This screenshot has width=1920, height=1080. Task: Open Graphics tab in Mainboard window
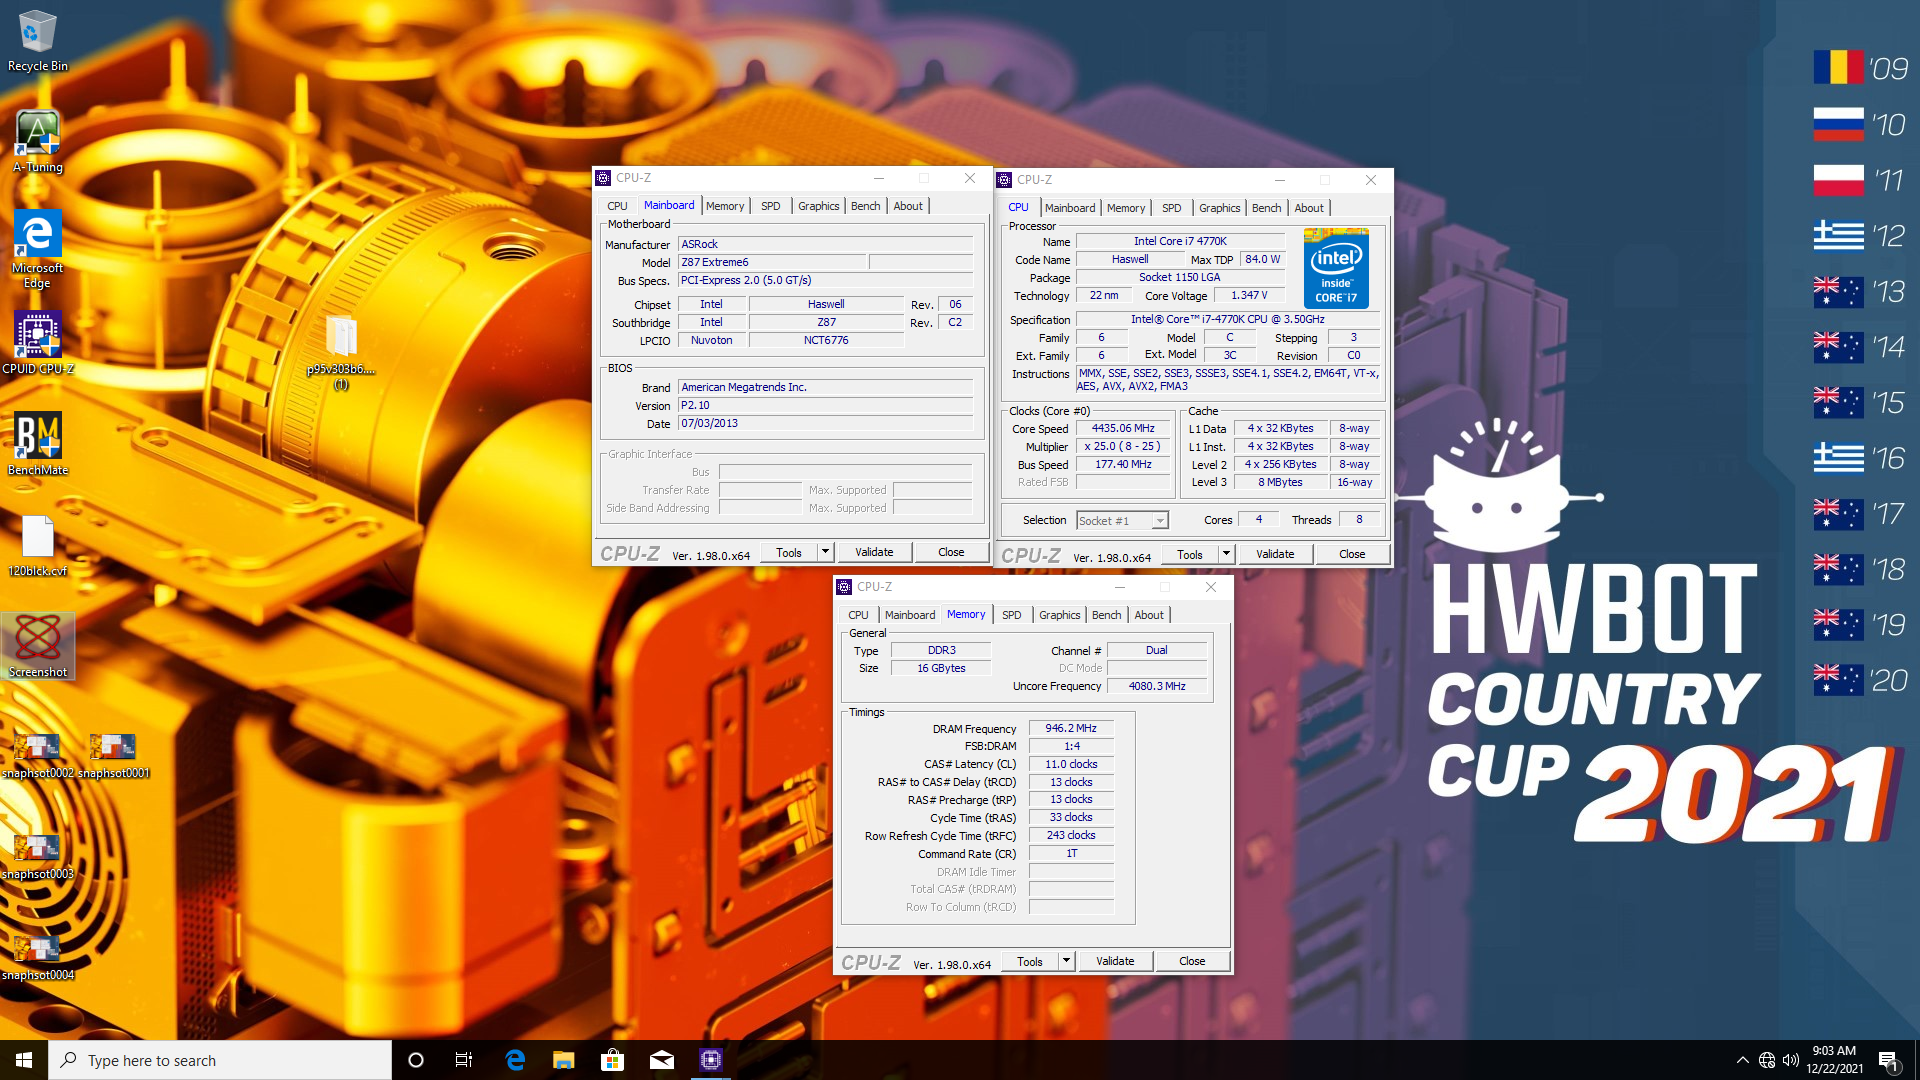pyautogui.click(x=819, y=206)
